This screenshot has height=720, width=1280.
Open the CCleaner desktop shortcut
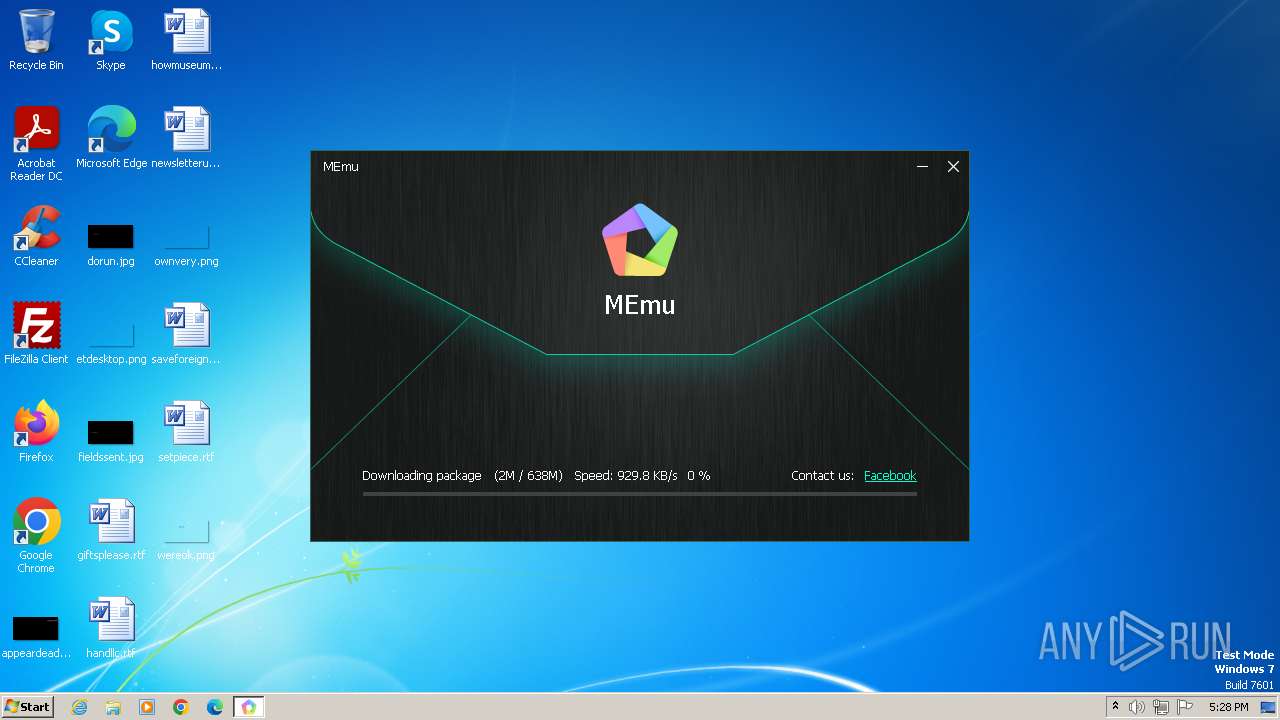(36, 236)
